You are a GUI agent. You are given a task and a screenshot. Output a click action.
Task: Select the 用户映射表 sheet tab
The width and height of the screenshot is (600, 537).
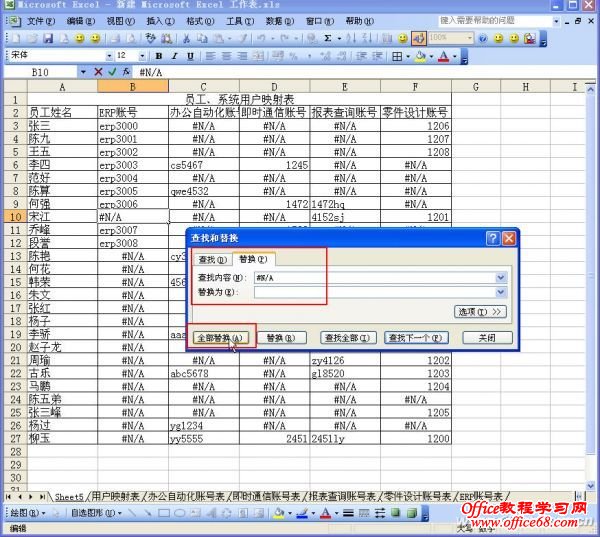coord(114,496)
